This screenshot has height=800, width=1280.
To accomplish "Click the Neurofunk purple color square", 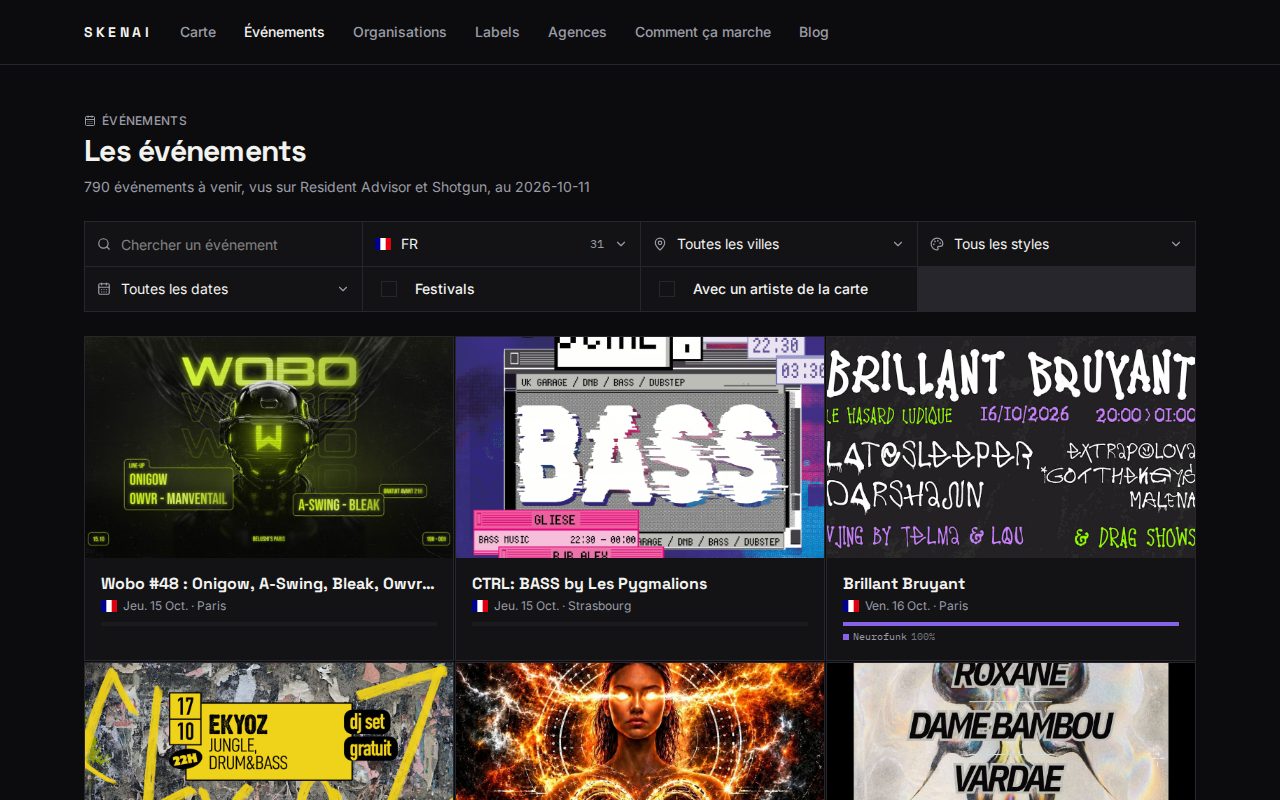I will (x=846, y=637).
